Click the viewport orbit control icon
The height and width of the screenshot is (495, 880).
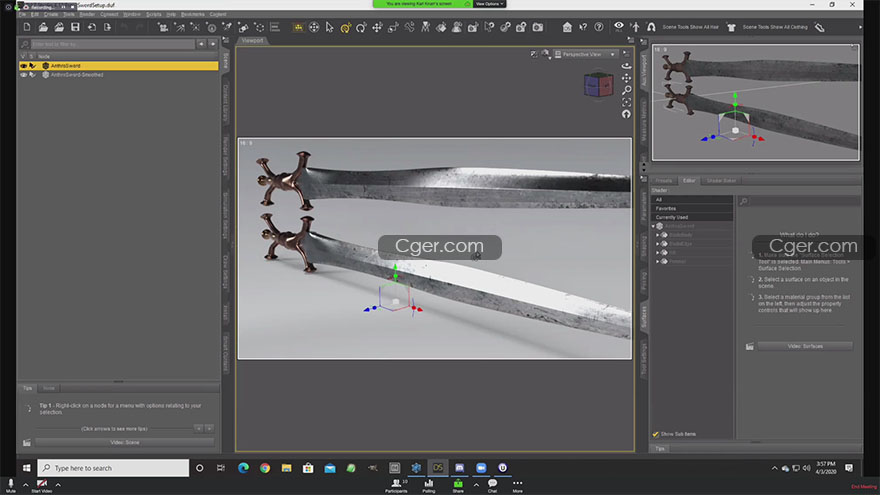[626, 66]
